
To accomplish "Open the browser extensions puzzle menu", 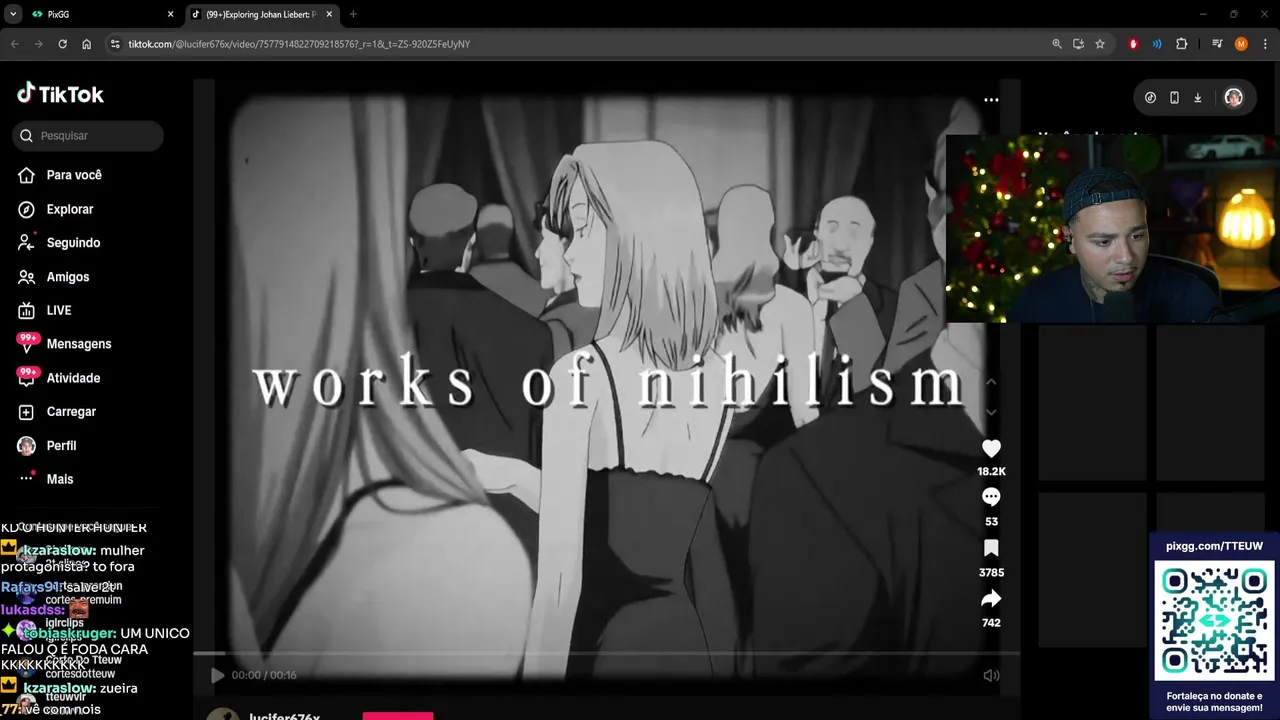I will pyautogui.click(x=1181, y=44).
